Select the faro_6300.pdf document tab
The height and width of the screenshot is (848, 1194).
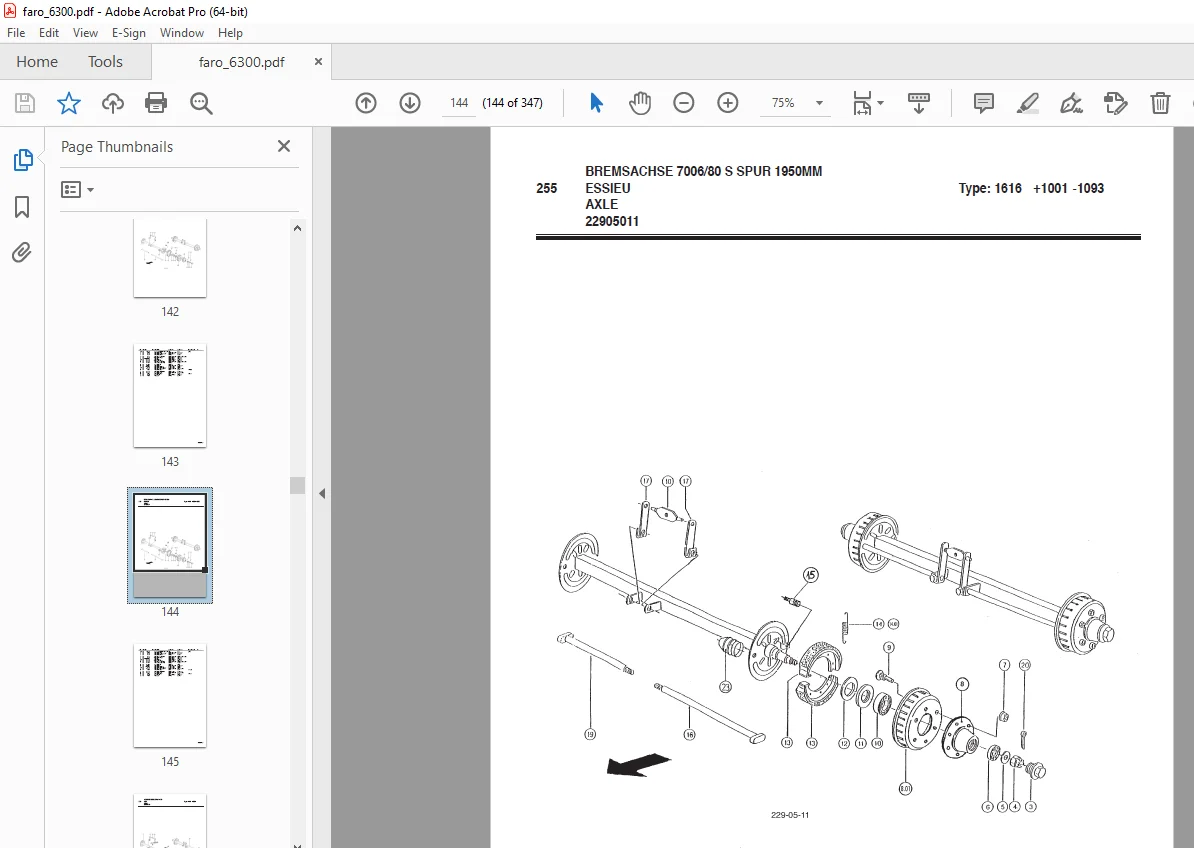click(x=241, y=62)
